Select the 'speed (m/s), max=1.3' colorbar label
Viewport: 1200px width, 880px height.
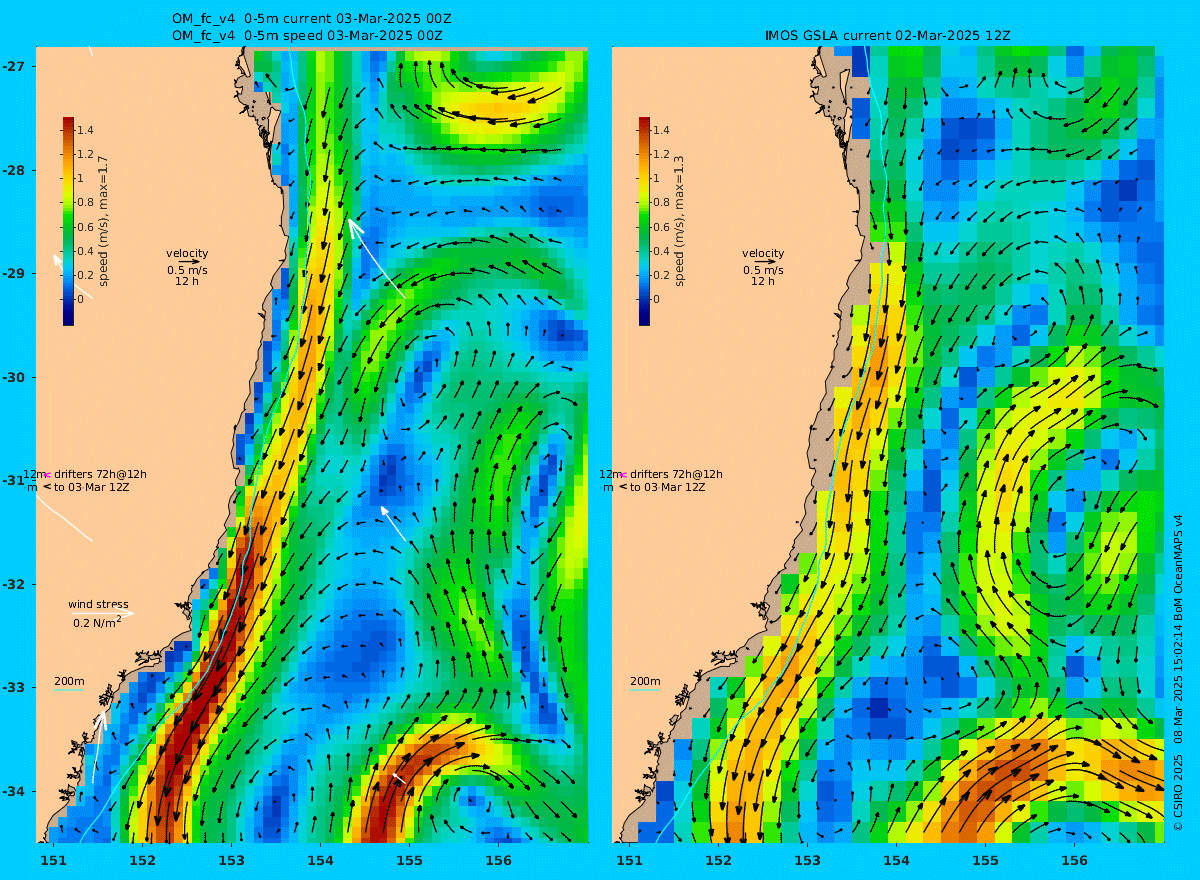(x=680, y=221)
